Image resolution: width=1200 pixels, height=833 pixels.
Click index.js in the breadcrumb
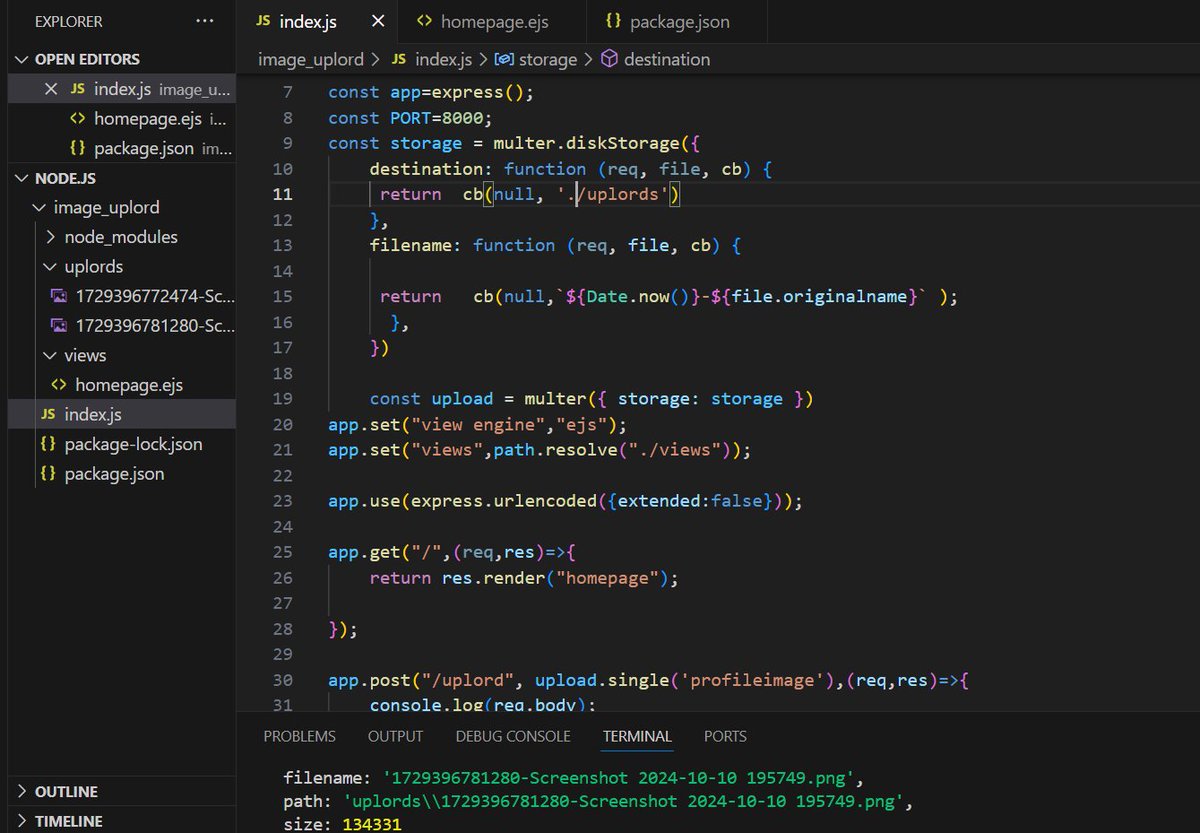click(x=443, y=60)
